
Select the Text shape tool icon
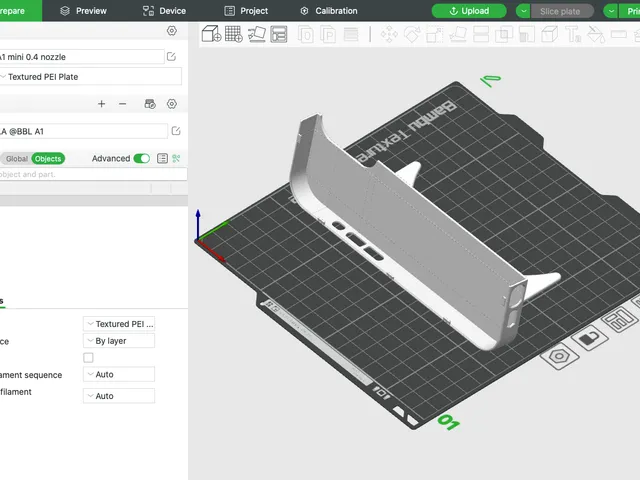[573, 34]
